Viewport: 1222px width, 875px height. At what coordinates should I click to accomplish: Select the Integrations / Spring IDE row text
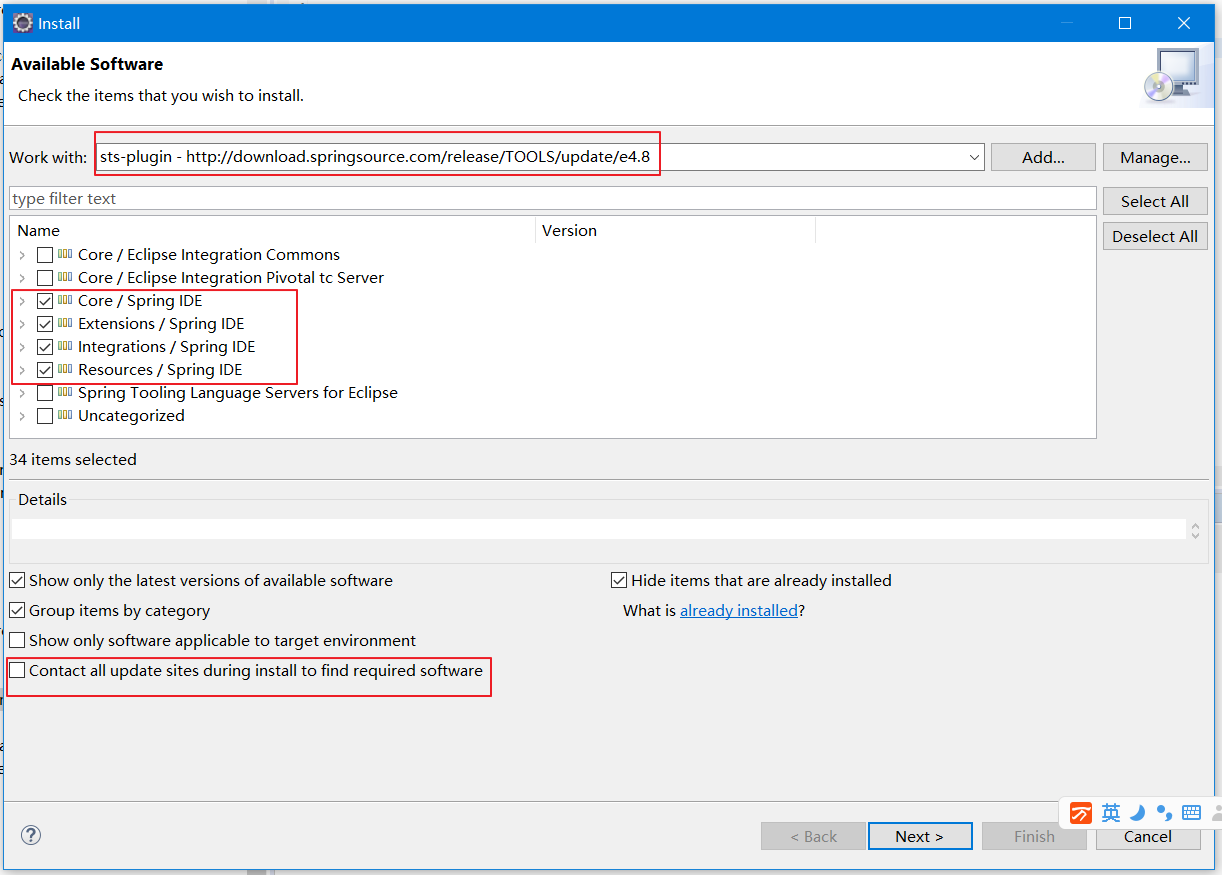click(166, 346)
